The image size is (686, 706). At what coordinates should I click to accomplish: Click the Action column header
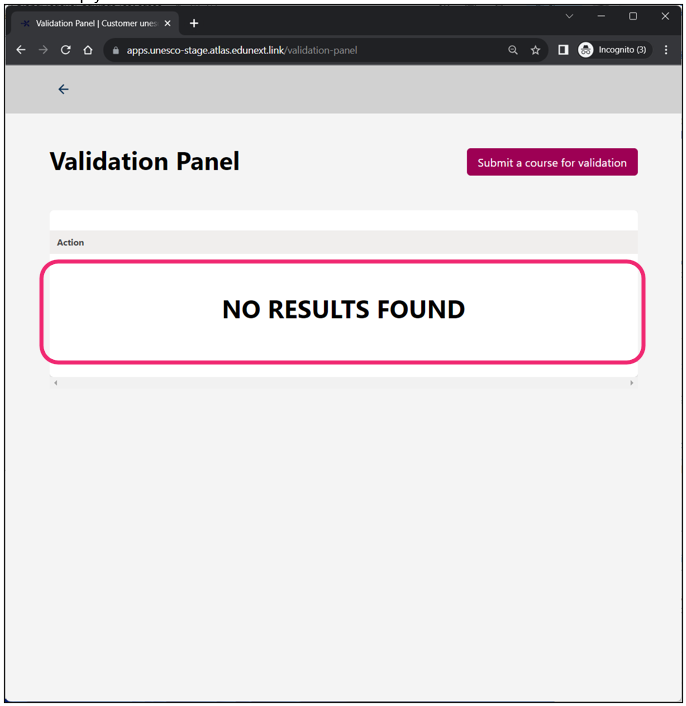(x=70, y=242)
